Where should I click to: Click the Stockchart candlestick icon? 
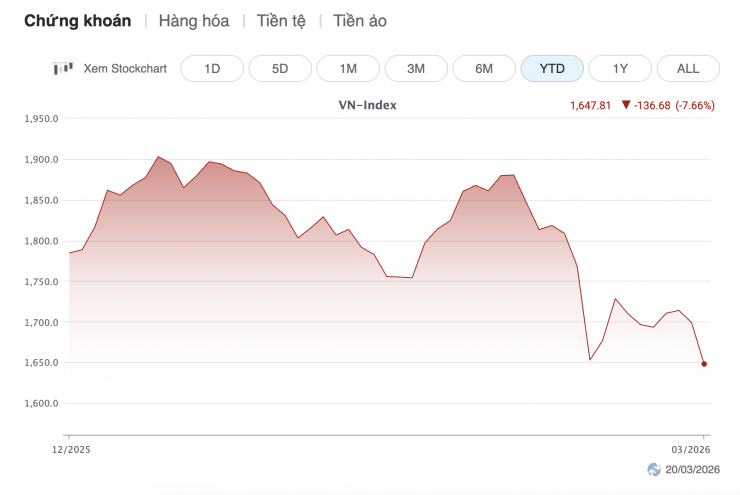pos(62,68)
